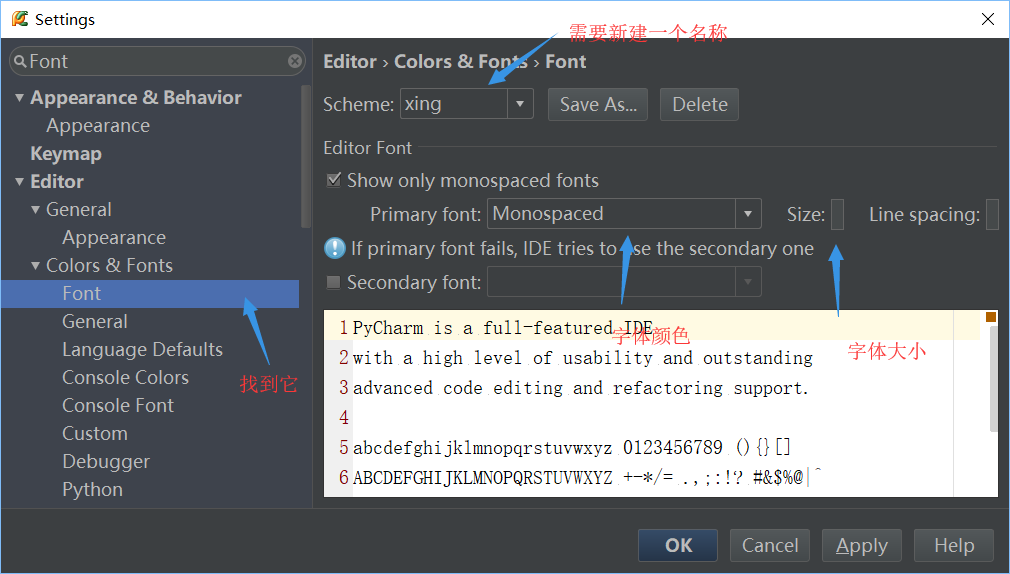
Task: Open the Secondary font dropdown arrow
Action: tap(748, 282)
